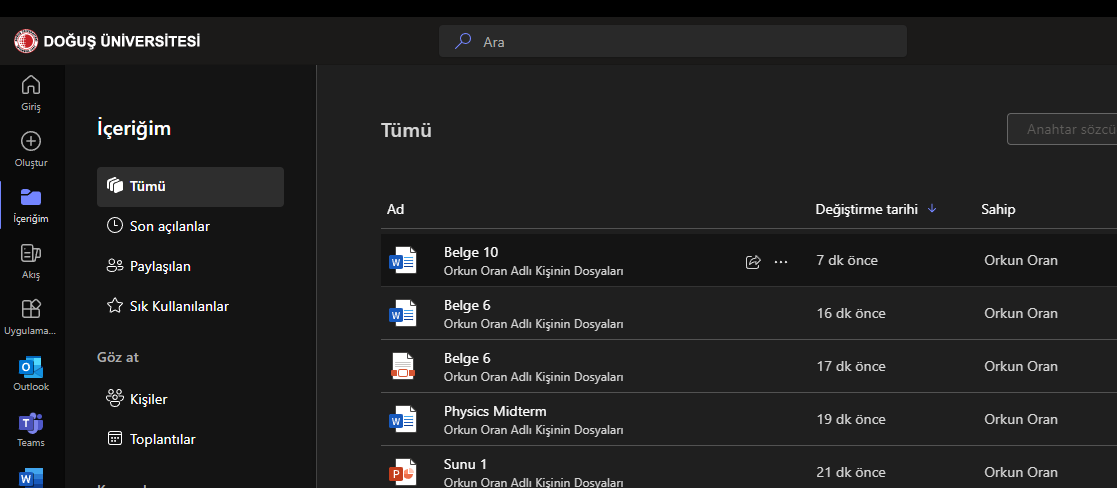The image size is (1117, 488).
Task: Click Word file icon of Belge 10
Action: 402,261
